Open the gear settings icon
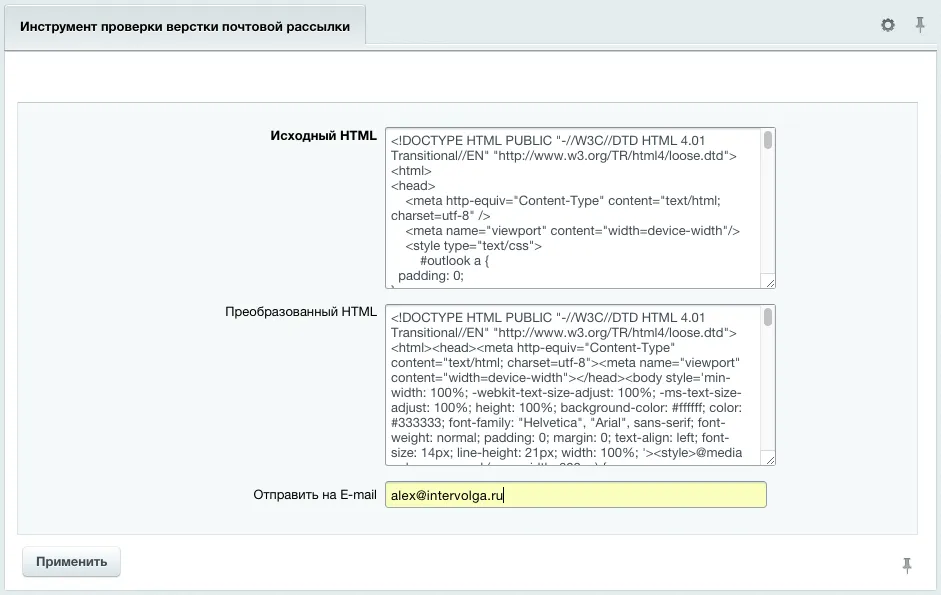The image size is (941, 595). tap(887, 25)
